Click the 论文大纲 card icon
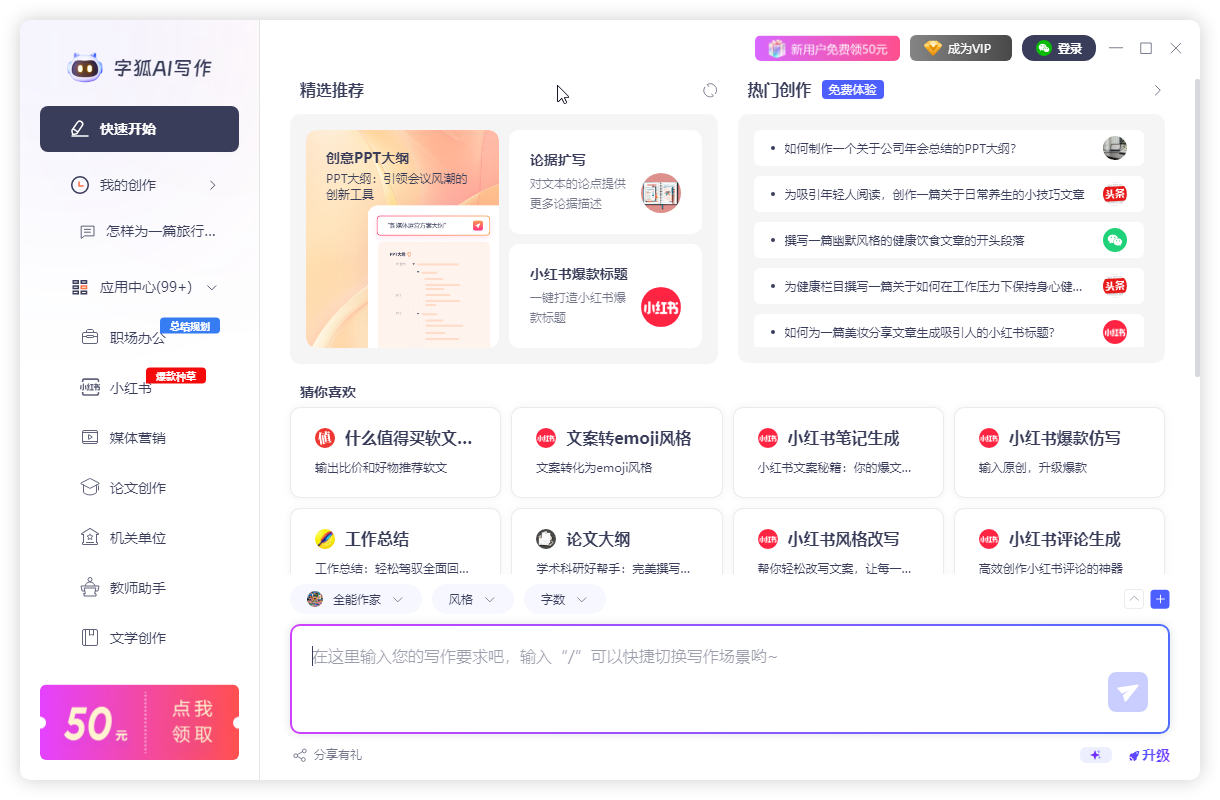Viewport: 1220px width, 800px height. 546,539
